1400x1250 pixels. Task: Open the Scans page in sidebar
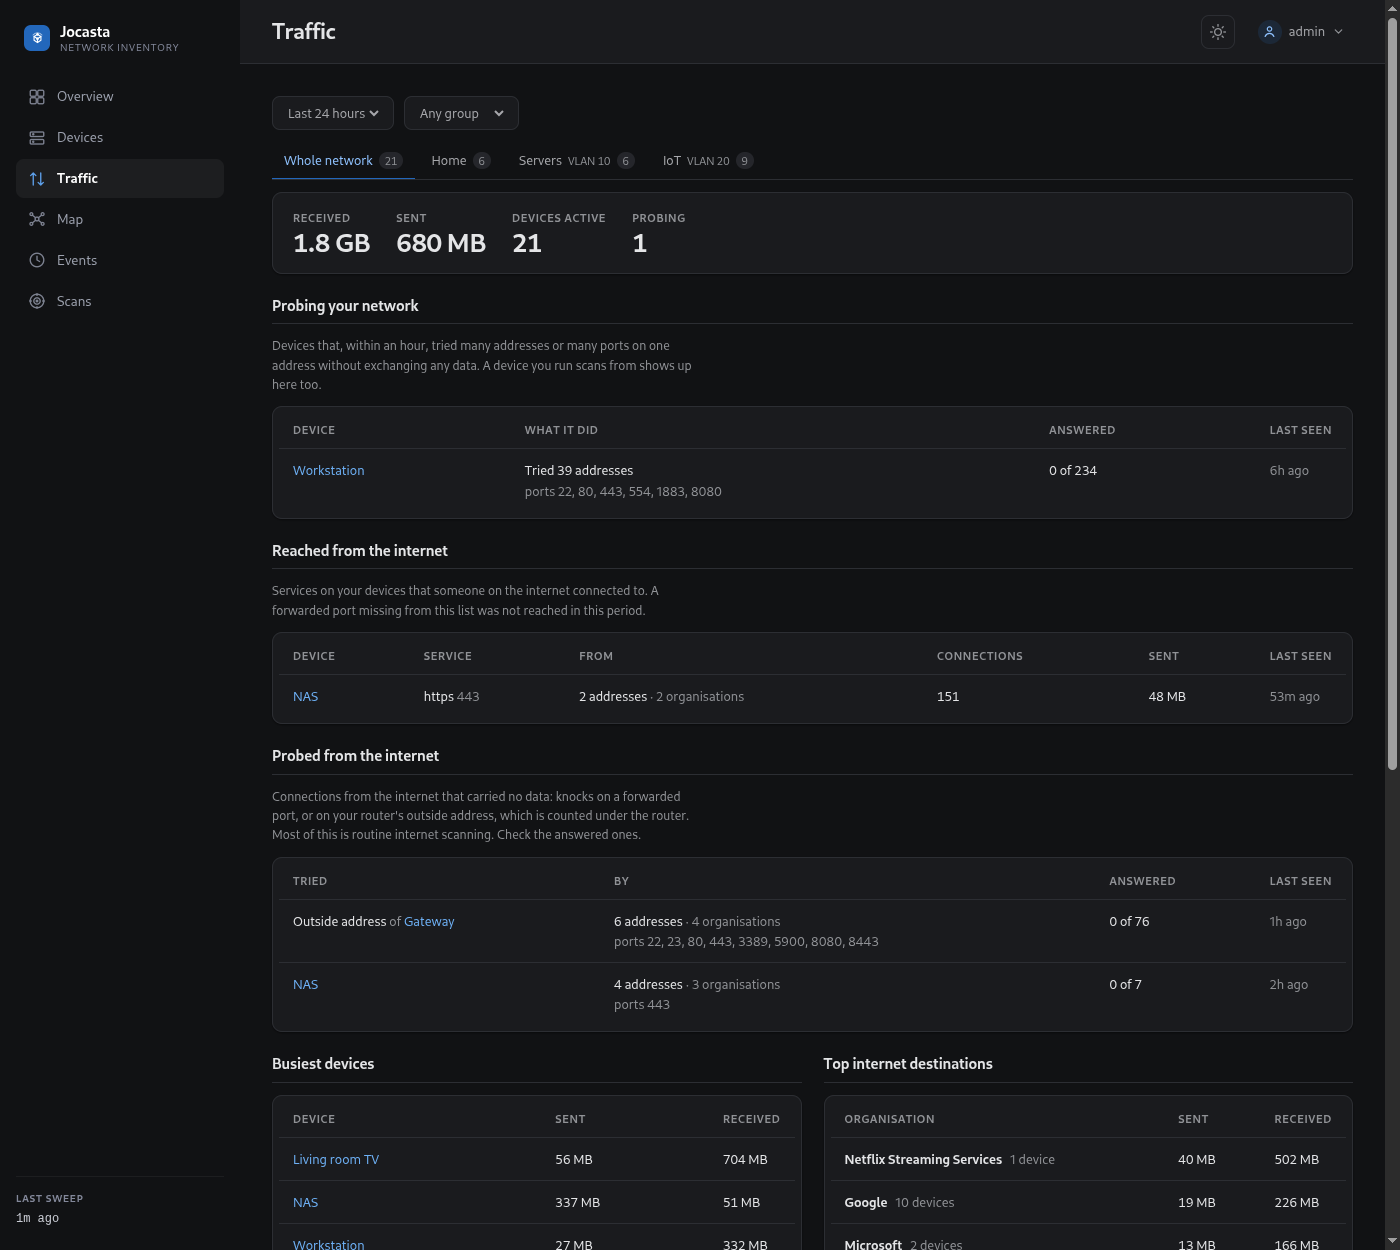click(x=120, y=302)
